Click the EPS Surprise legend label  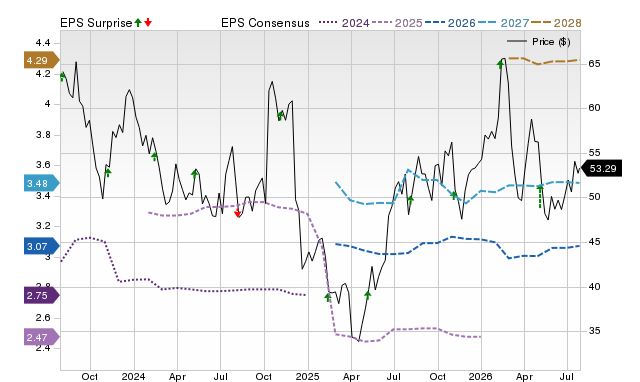[x=96, y=23]
